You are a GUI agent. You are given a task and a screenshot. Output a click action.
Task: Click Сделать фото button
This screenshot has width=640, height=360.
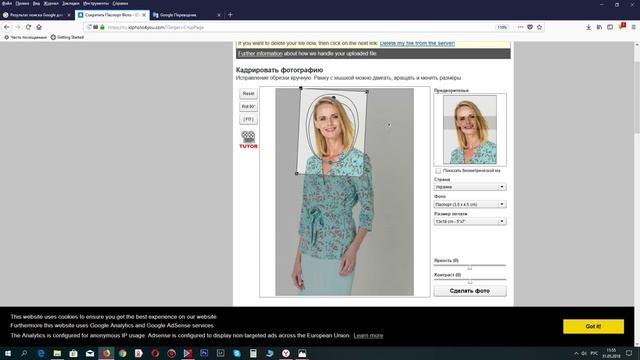tap(470, 291)
